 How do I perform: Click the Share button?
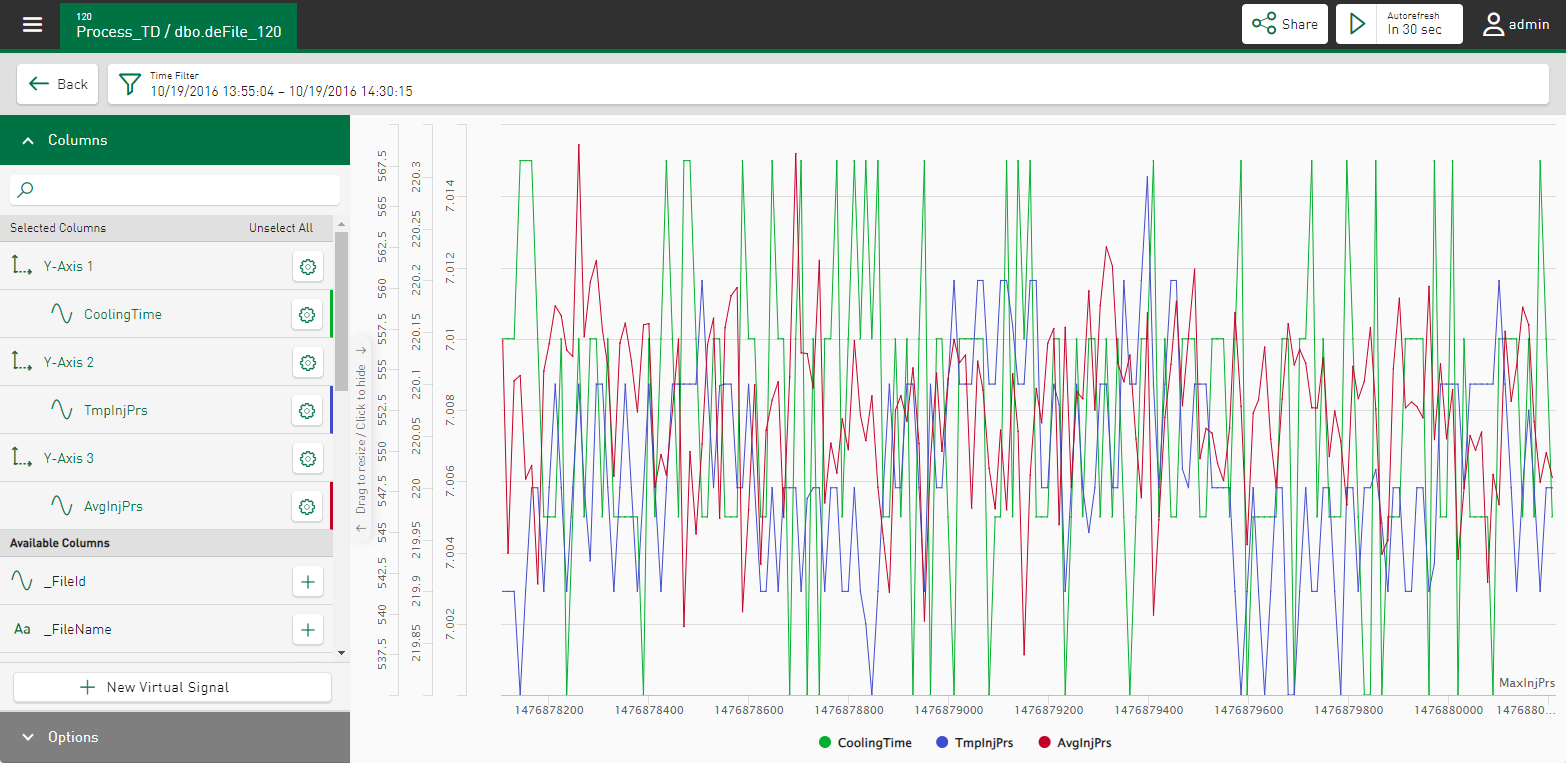[x=1285, y=24]
